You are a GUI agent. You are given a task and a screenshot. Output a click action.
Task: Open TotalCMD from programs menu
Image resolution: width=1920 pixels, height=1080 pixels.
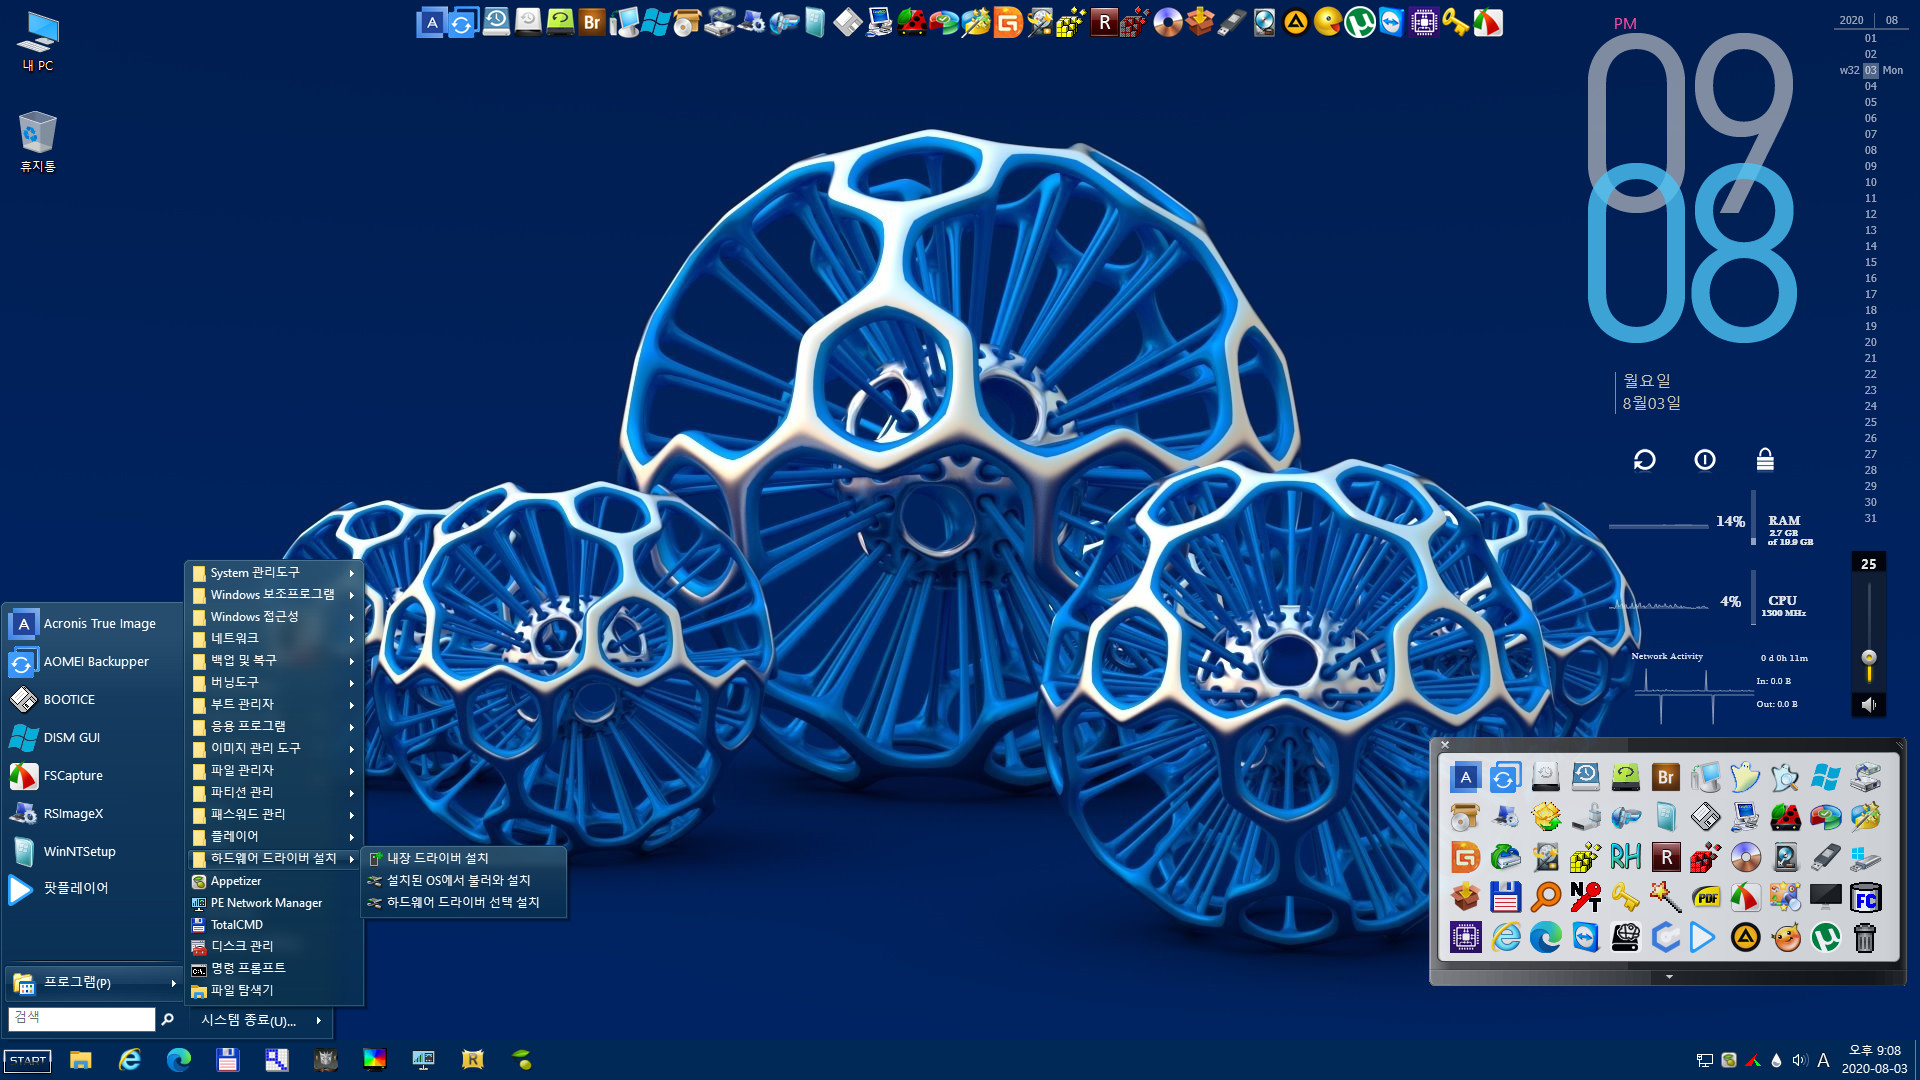click(x=274, y=925)
